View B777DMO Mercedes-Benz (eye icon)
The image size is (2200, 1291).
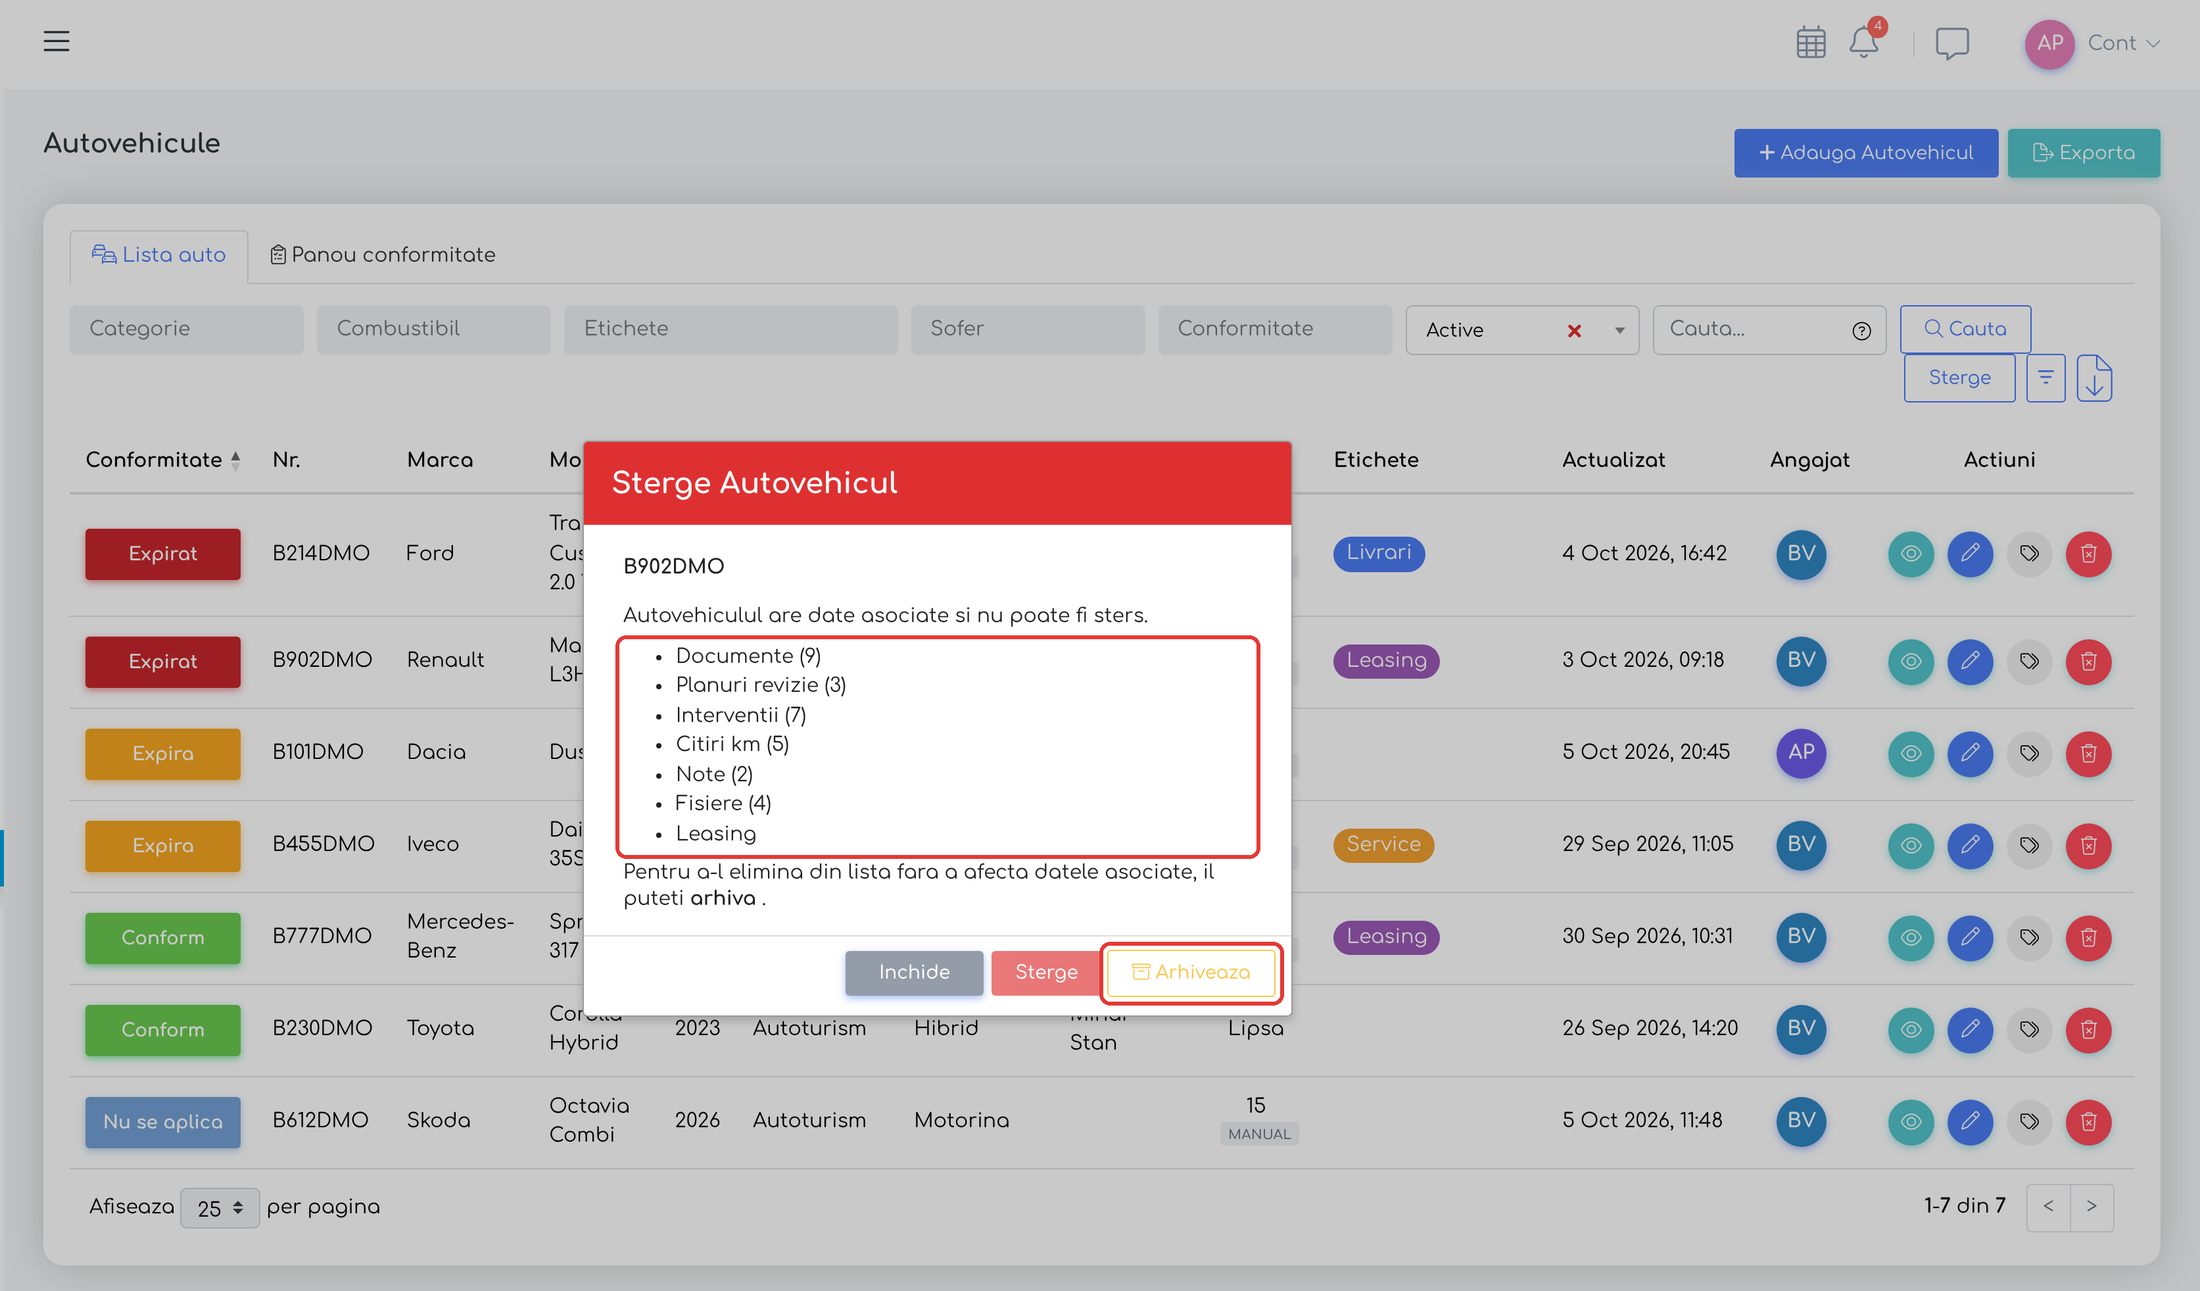(1911, 937)
